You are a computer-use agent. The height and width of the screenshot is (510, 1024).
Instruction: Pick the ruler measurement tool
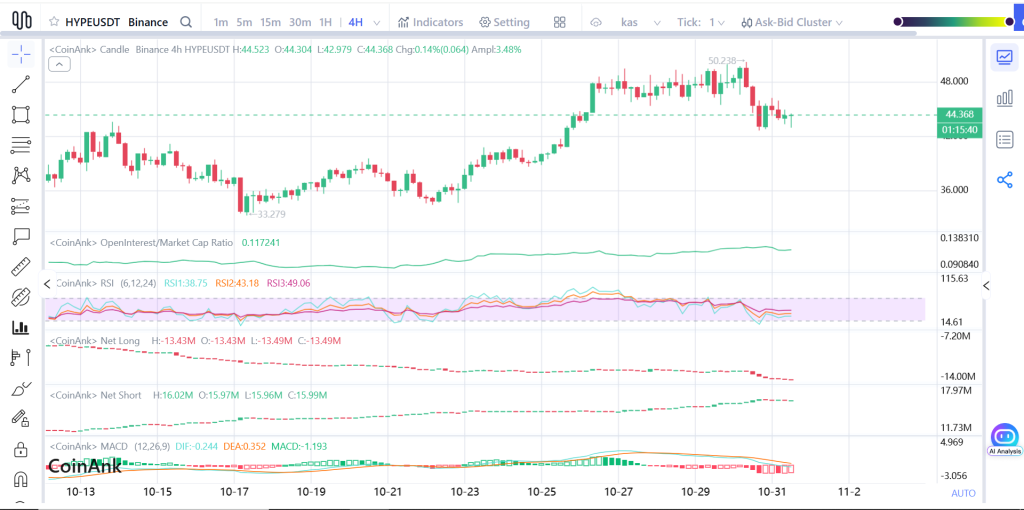coord(20,267)
